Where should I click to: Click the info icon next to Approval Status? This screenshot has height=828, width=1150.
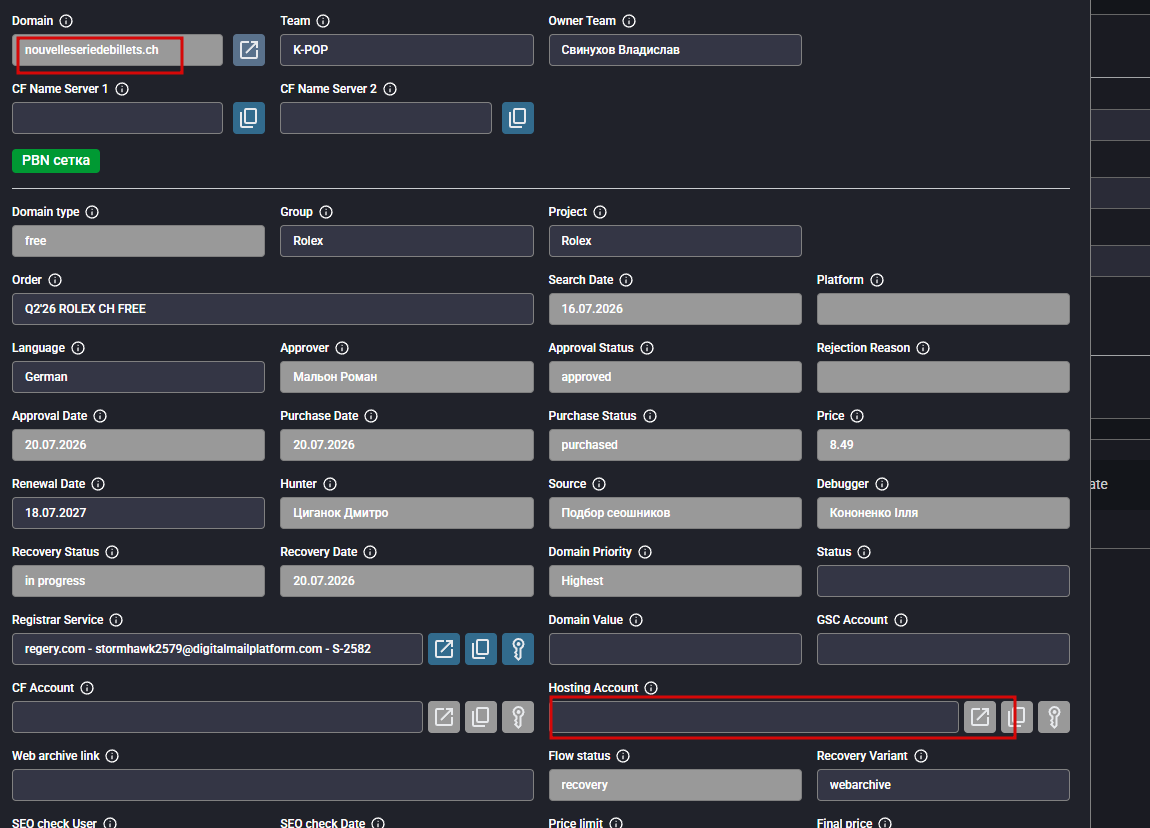[647, 348]
